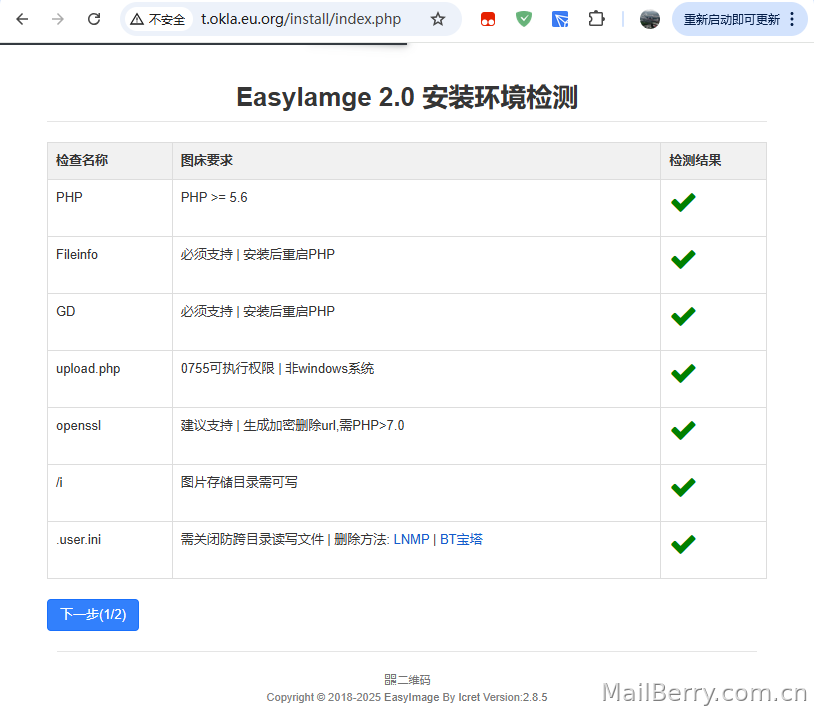The width and height of the screenshot is (814, 710).
Task: Click the Copyright EasyImage footer text
Action: tap(407, 697)
